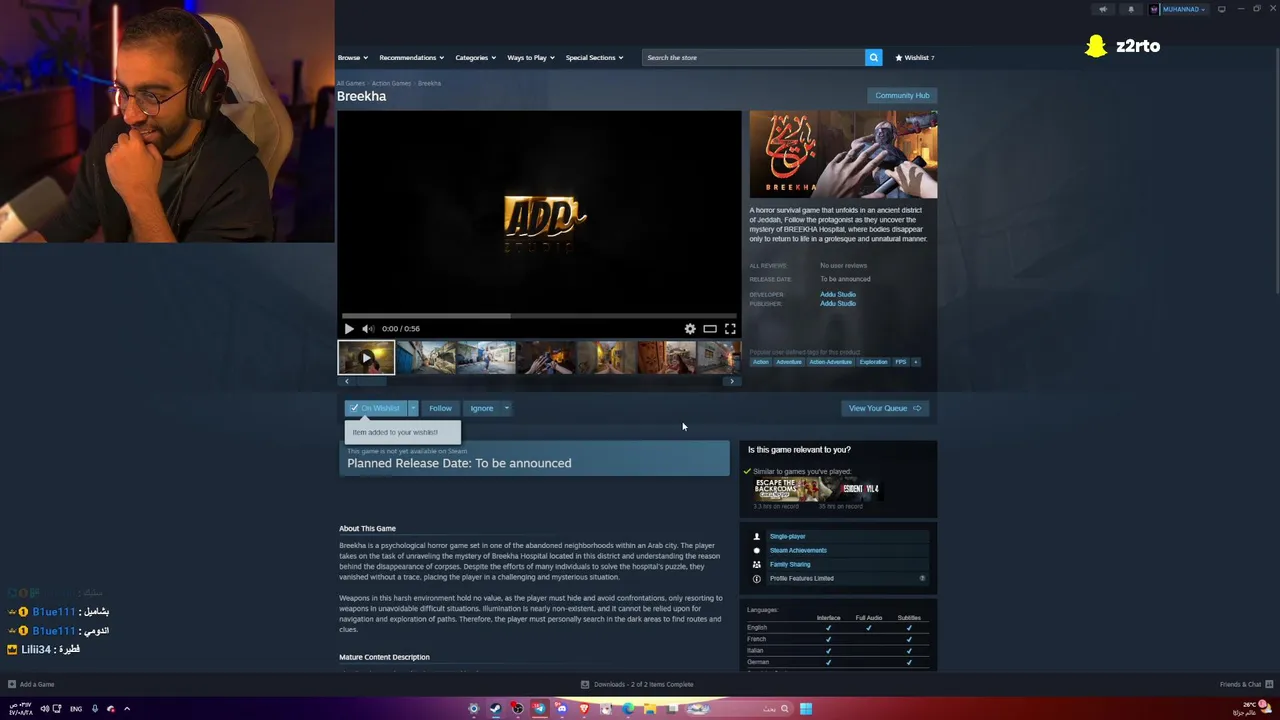This screenshot has height=720, width=1280.
Task: Open the taskbar volume icon
Action: (x=44, y=709)
